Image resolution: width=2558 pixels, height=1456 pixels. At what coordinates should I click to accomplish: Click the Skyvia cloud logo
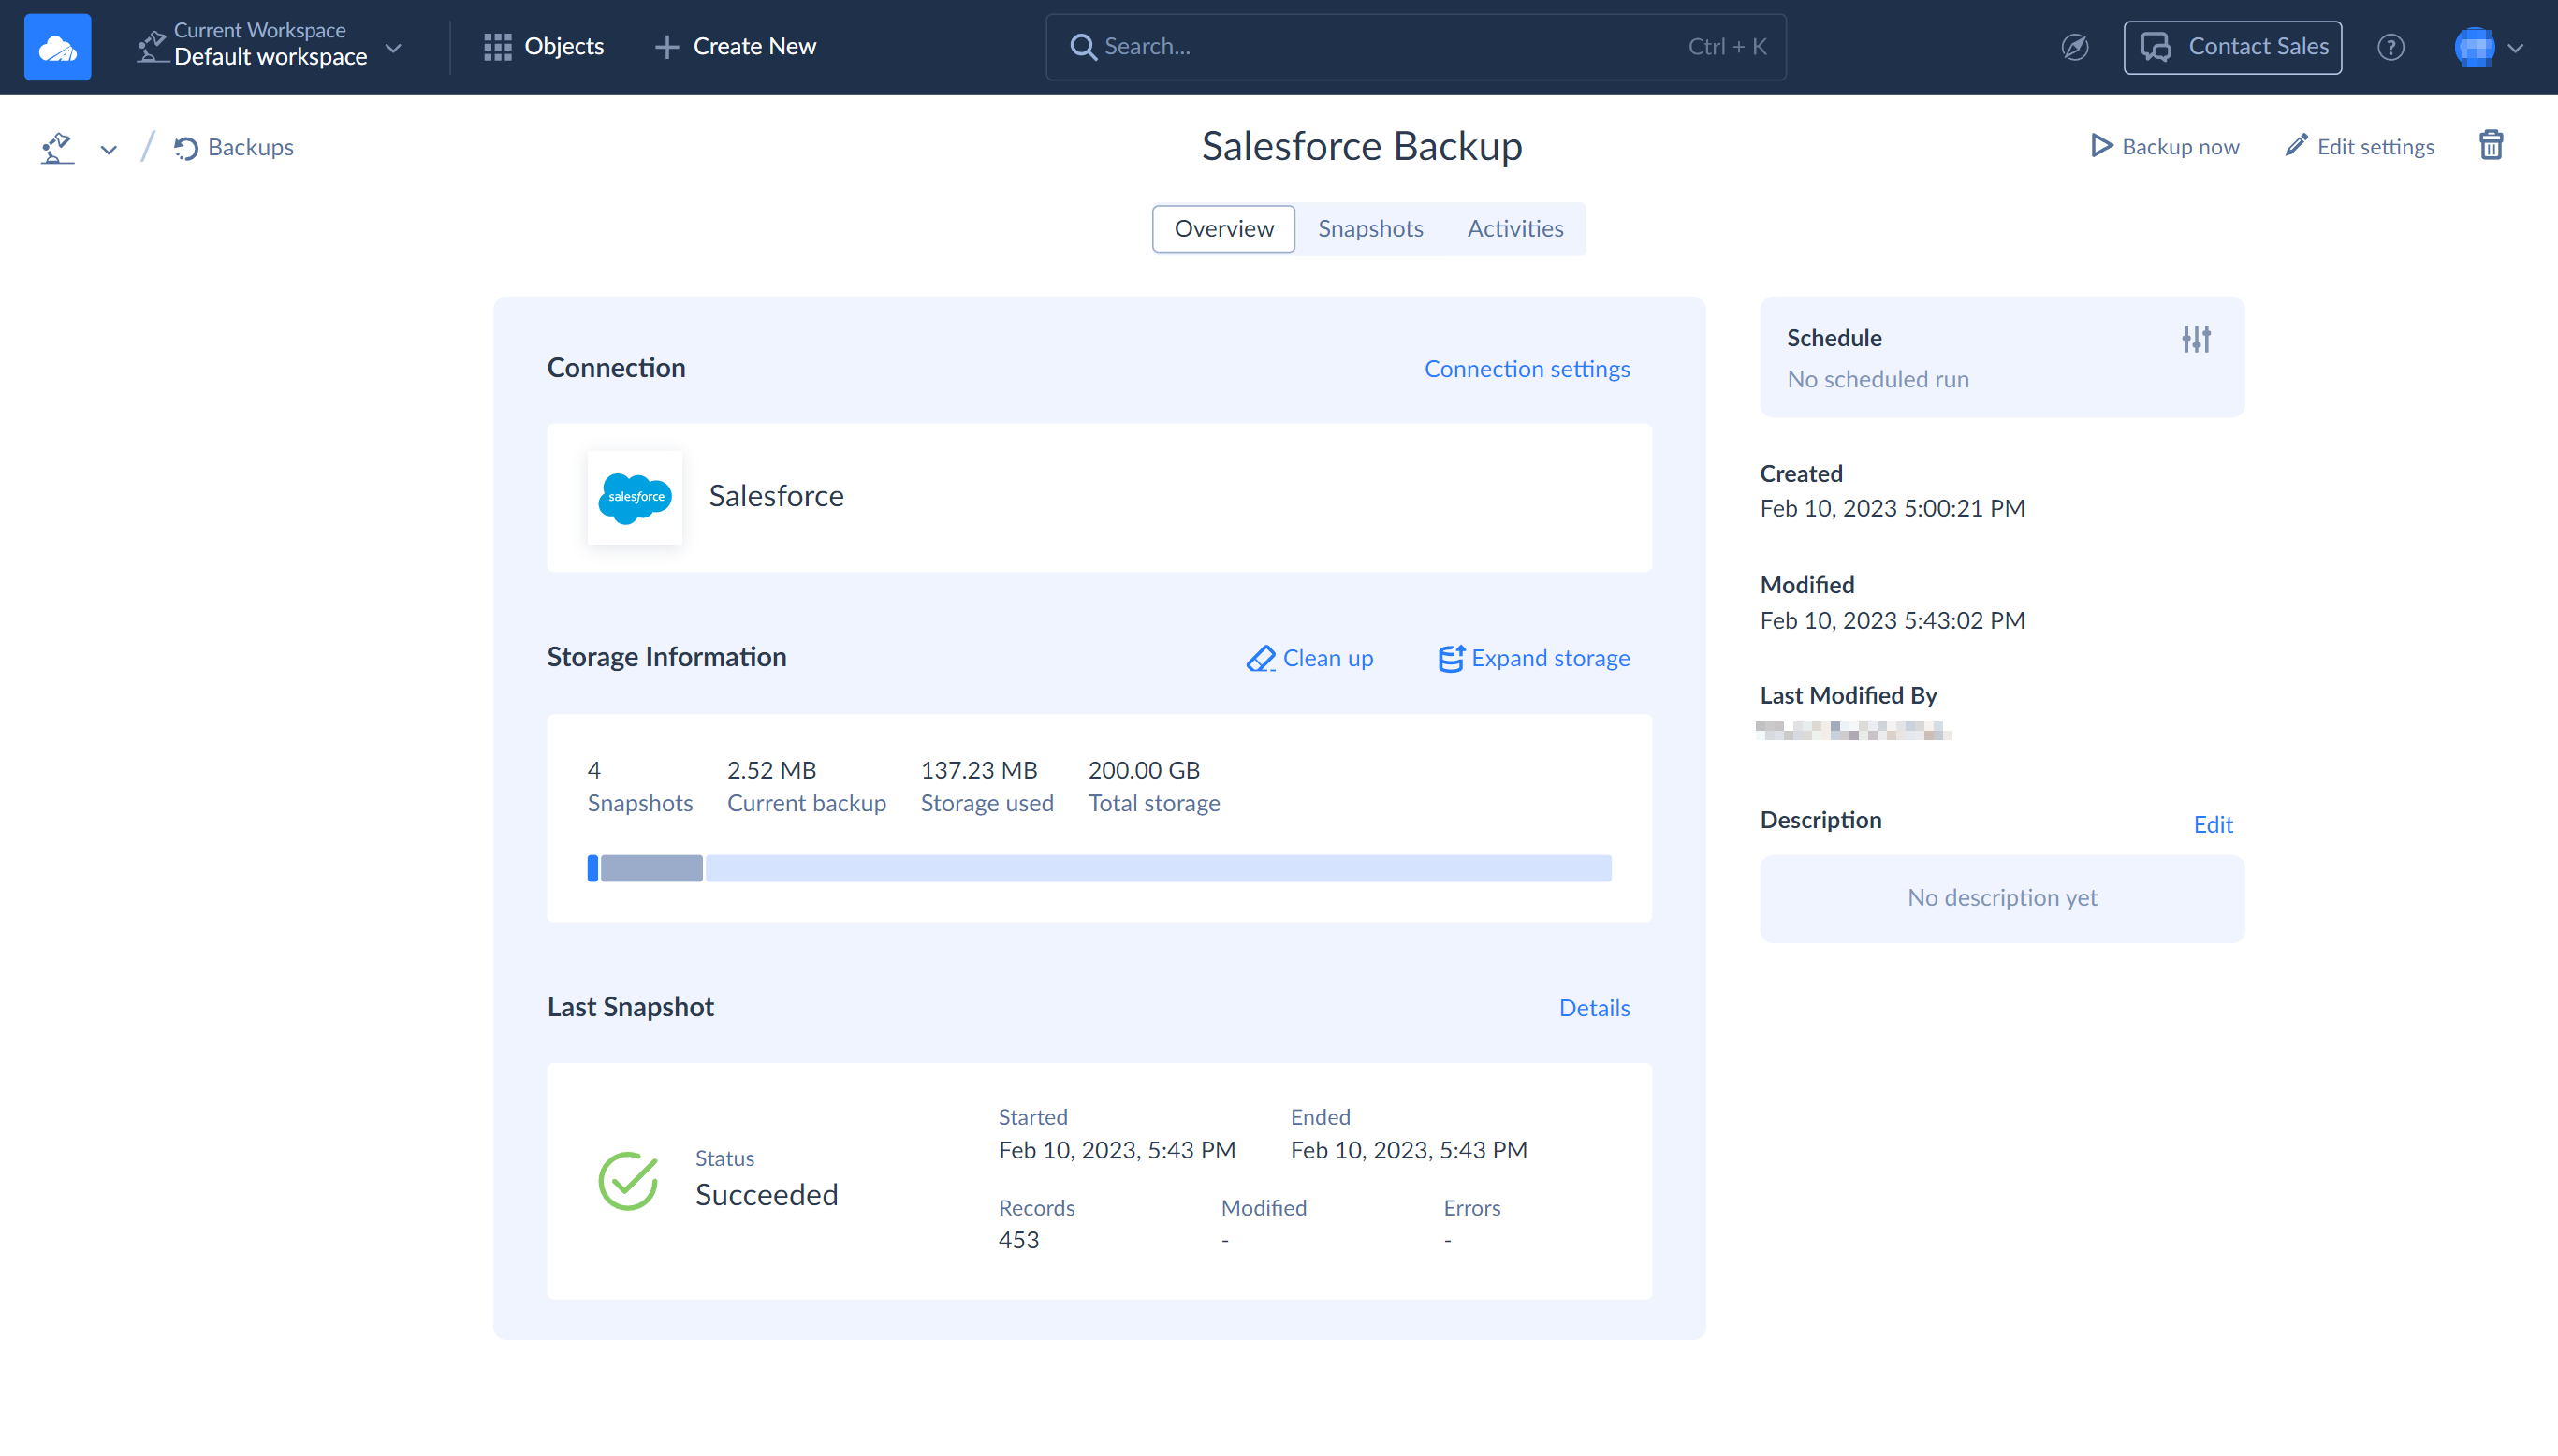(x=57, y=46)
